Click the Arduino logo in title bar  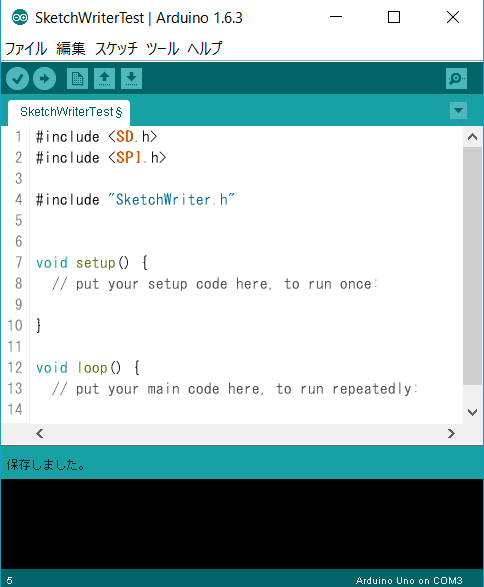tap(19, 18)
